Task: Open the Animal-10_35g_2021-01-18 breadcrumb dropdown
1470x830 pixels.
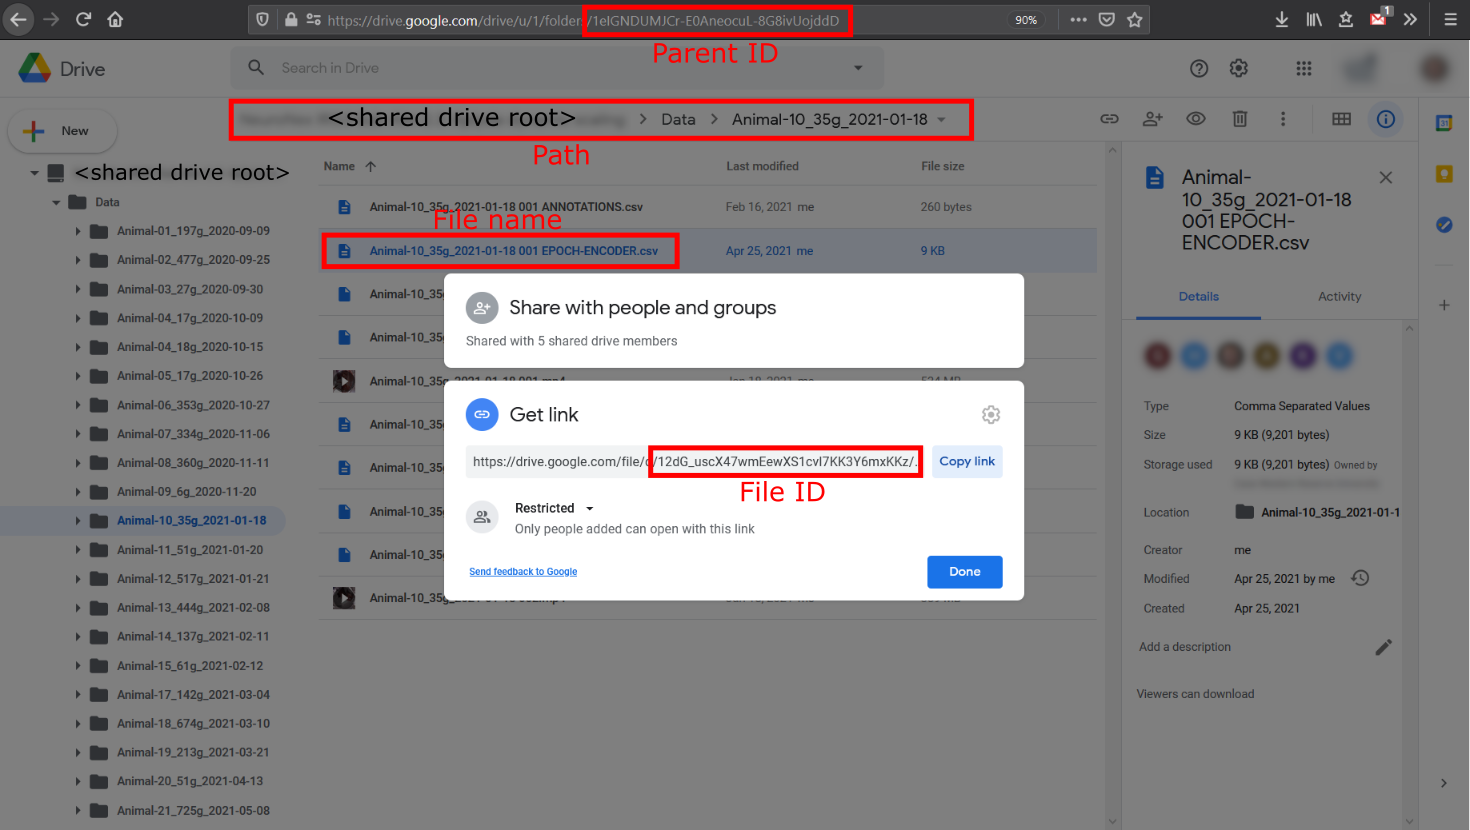Action: point(941,120)
